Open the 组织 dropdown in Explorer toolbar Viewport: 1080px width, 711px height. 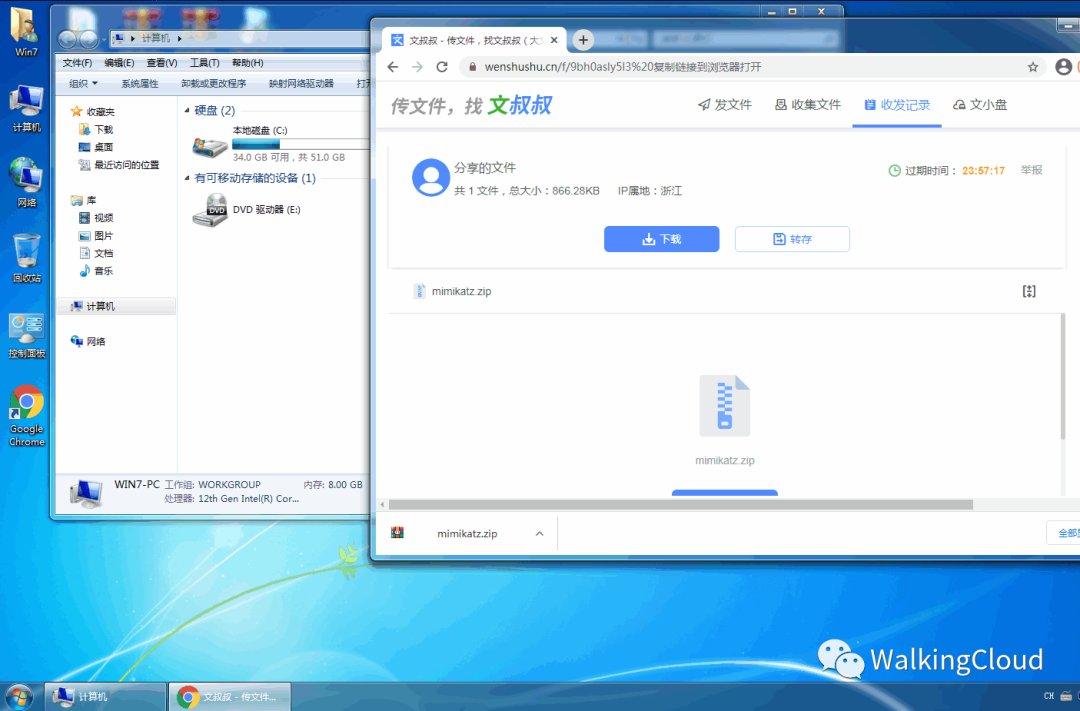click(83, 83)
